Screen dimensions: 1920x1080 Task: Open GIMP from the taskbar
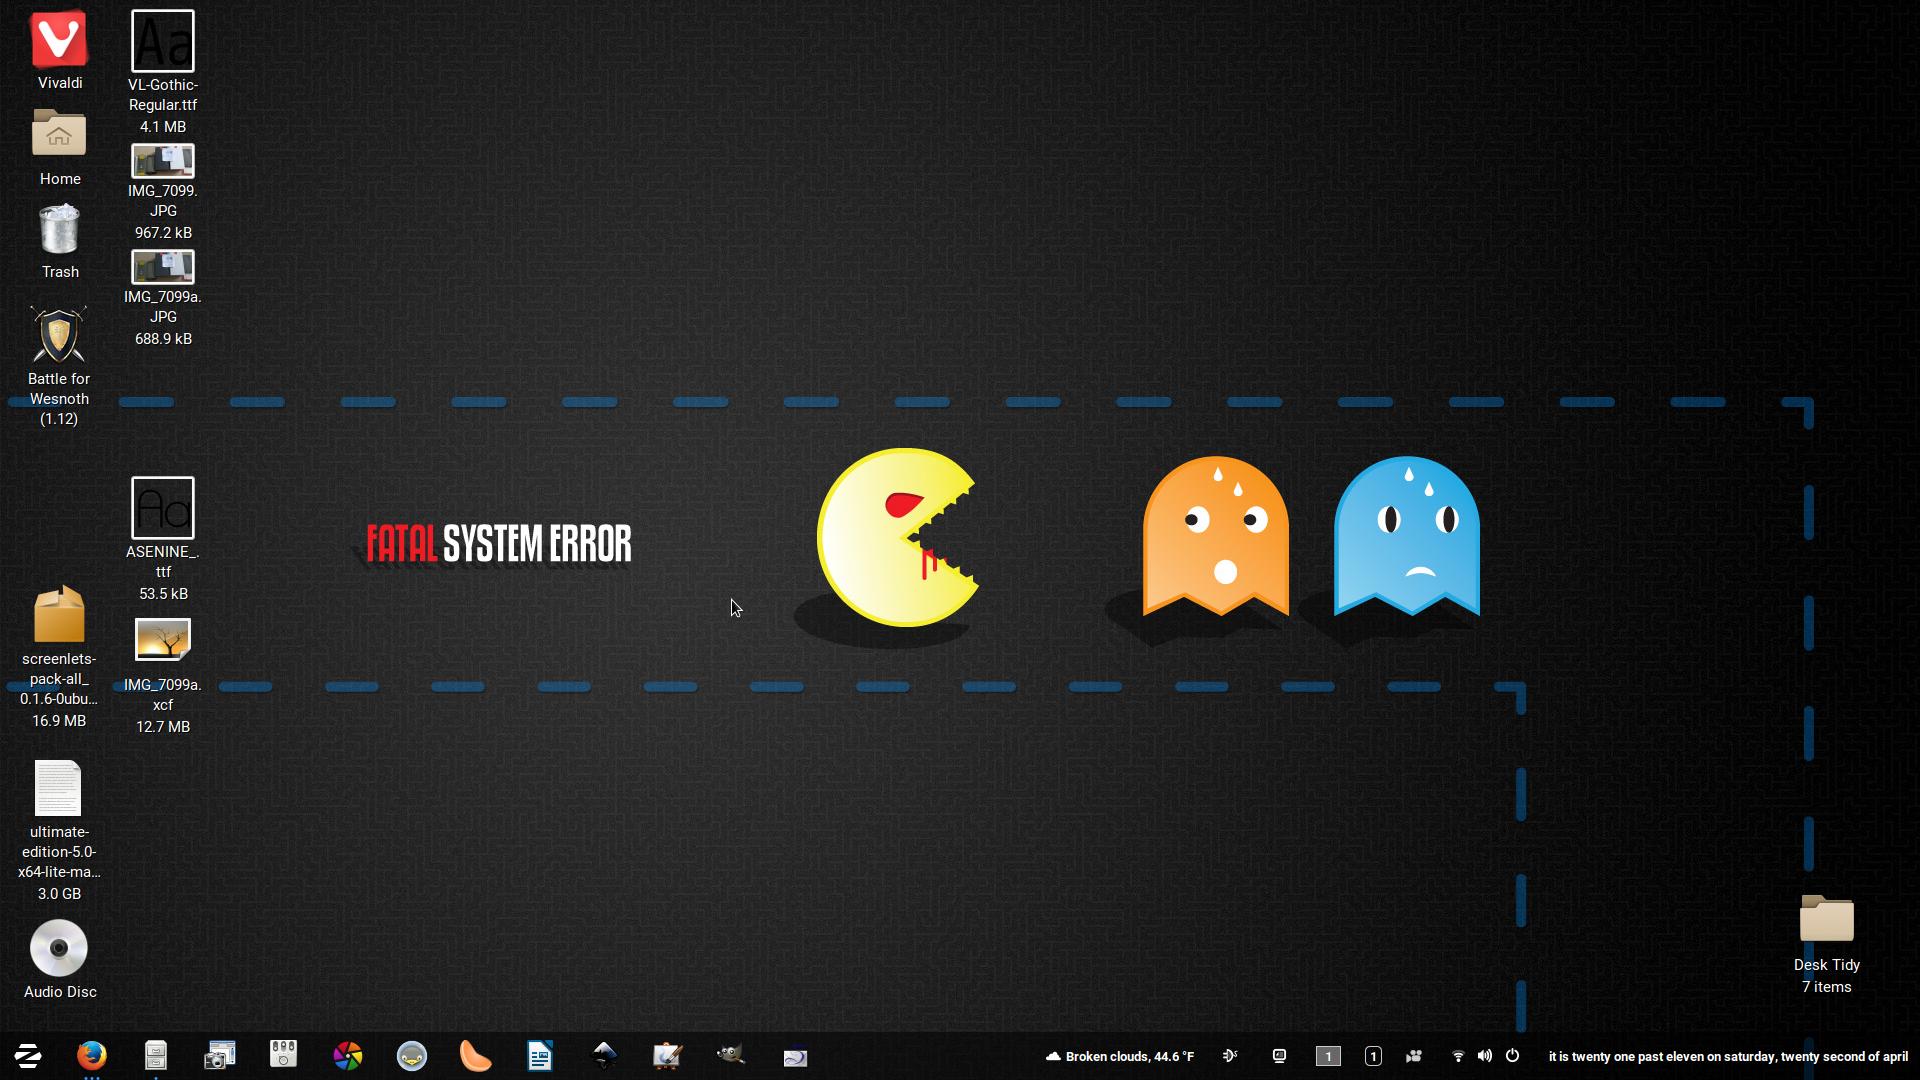coord(731,1056)
